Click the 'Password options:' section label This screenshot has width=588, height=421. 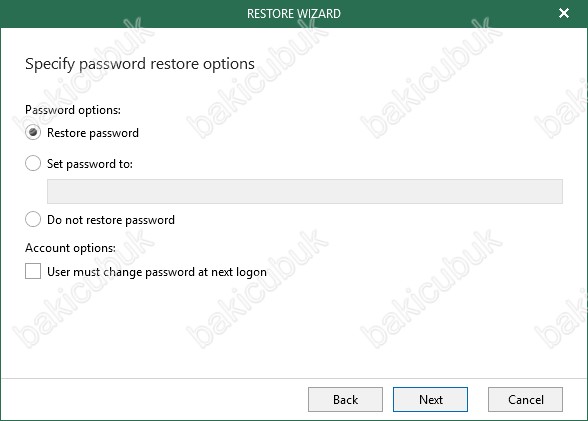point(73,110)
